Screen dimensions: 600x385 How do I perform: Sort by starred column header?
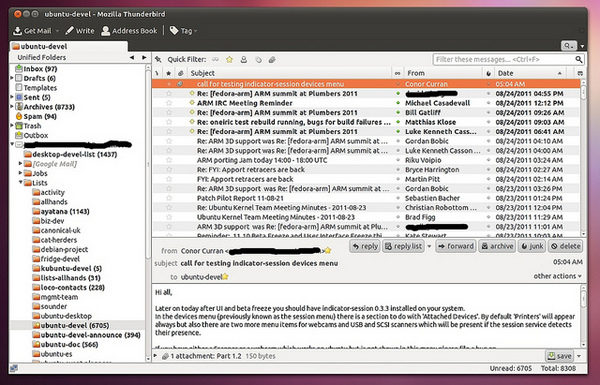(x=168, y=73)
